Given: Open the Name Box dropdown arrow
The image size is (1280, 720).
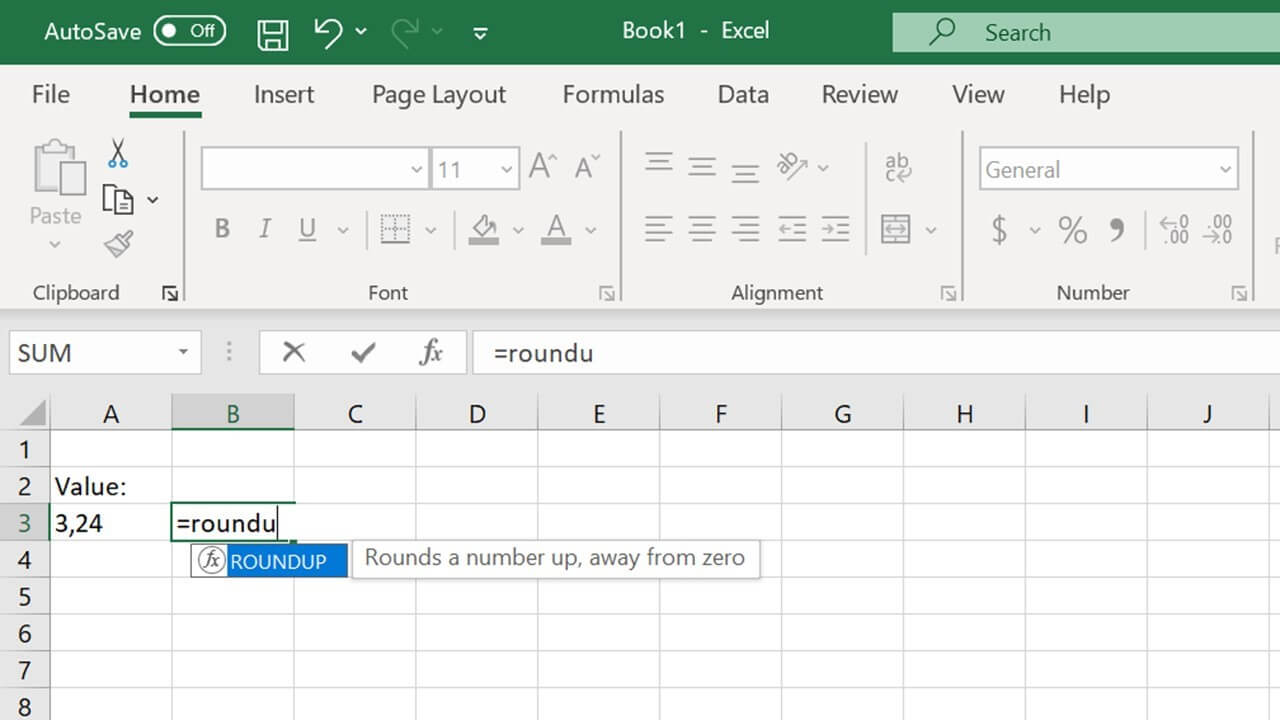Looking at the screenshot, I should point(182,352).
